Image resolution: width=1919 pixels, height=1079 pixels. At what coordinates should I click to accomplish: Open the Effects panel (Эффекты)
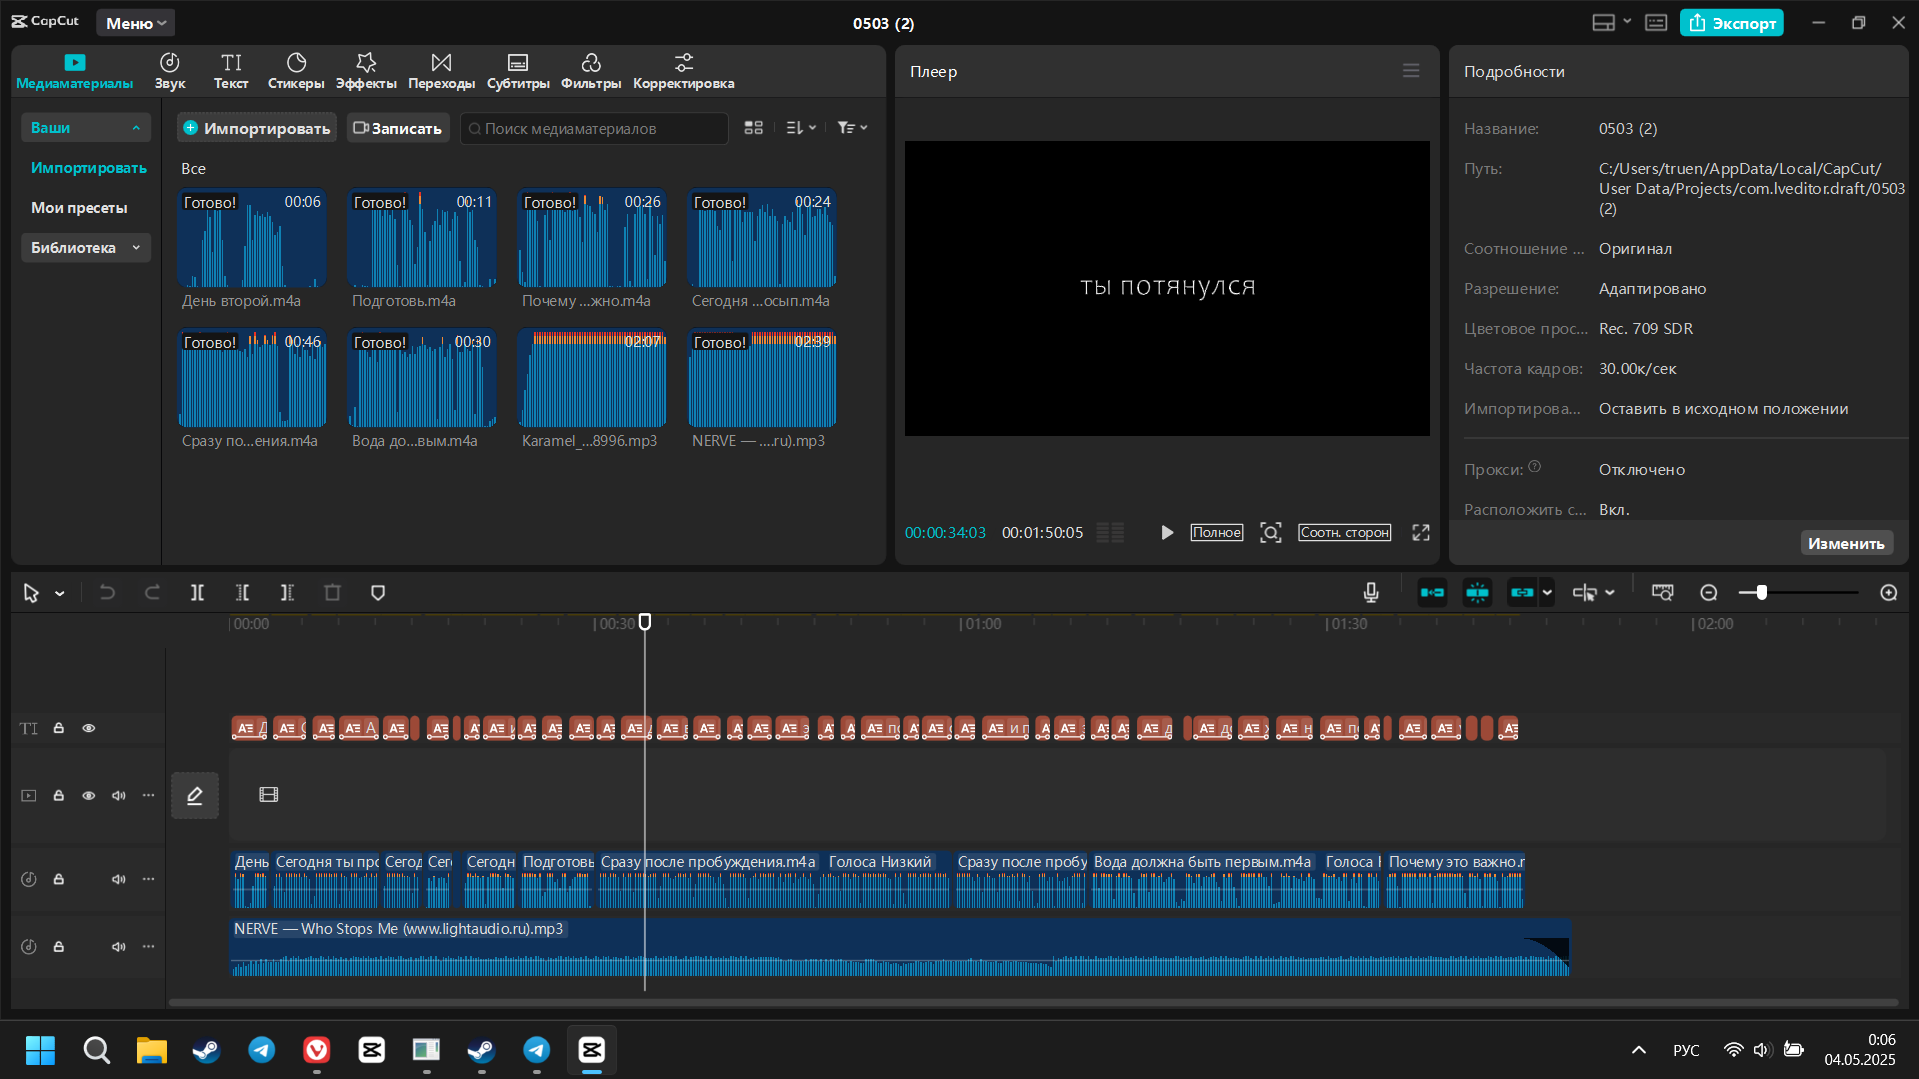tap(366, 71)
